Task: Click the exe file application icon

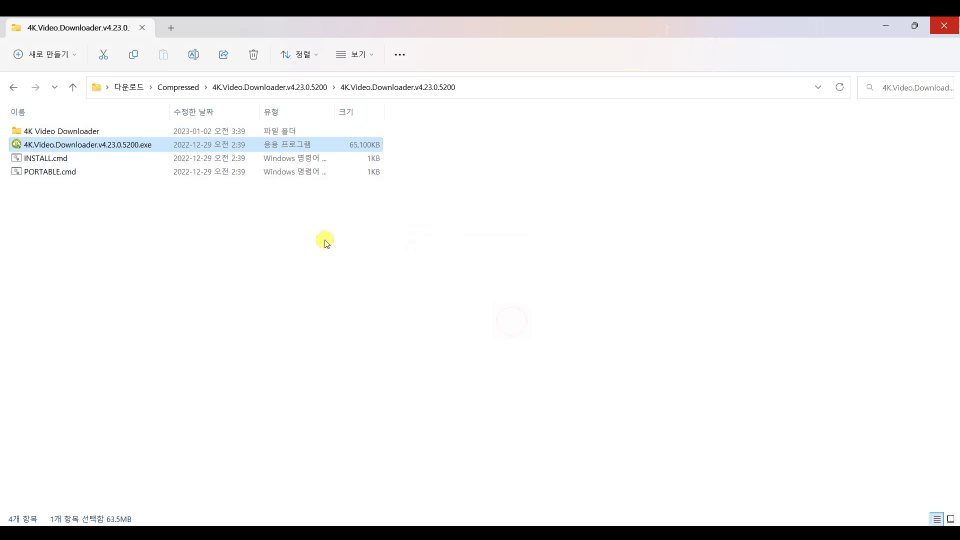Action: (17, 144)
